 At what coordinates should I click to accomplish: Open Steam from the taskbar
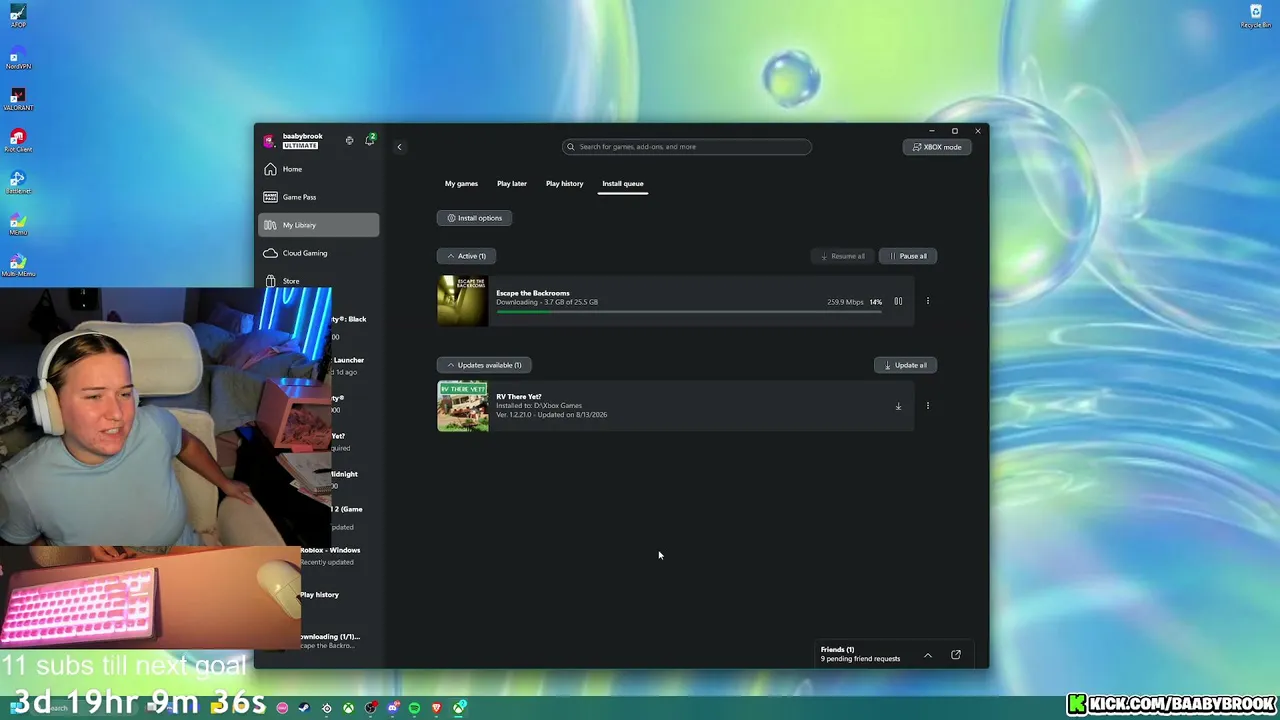tap(304, 708)
